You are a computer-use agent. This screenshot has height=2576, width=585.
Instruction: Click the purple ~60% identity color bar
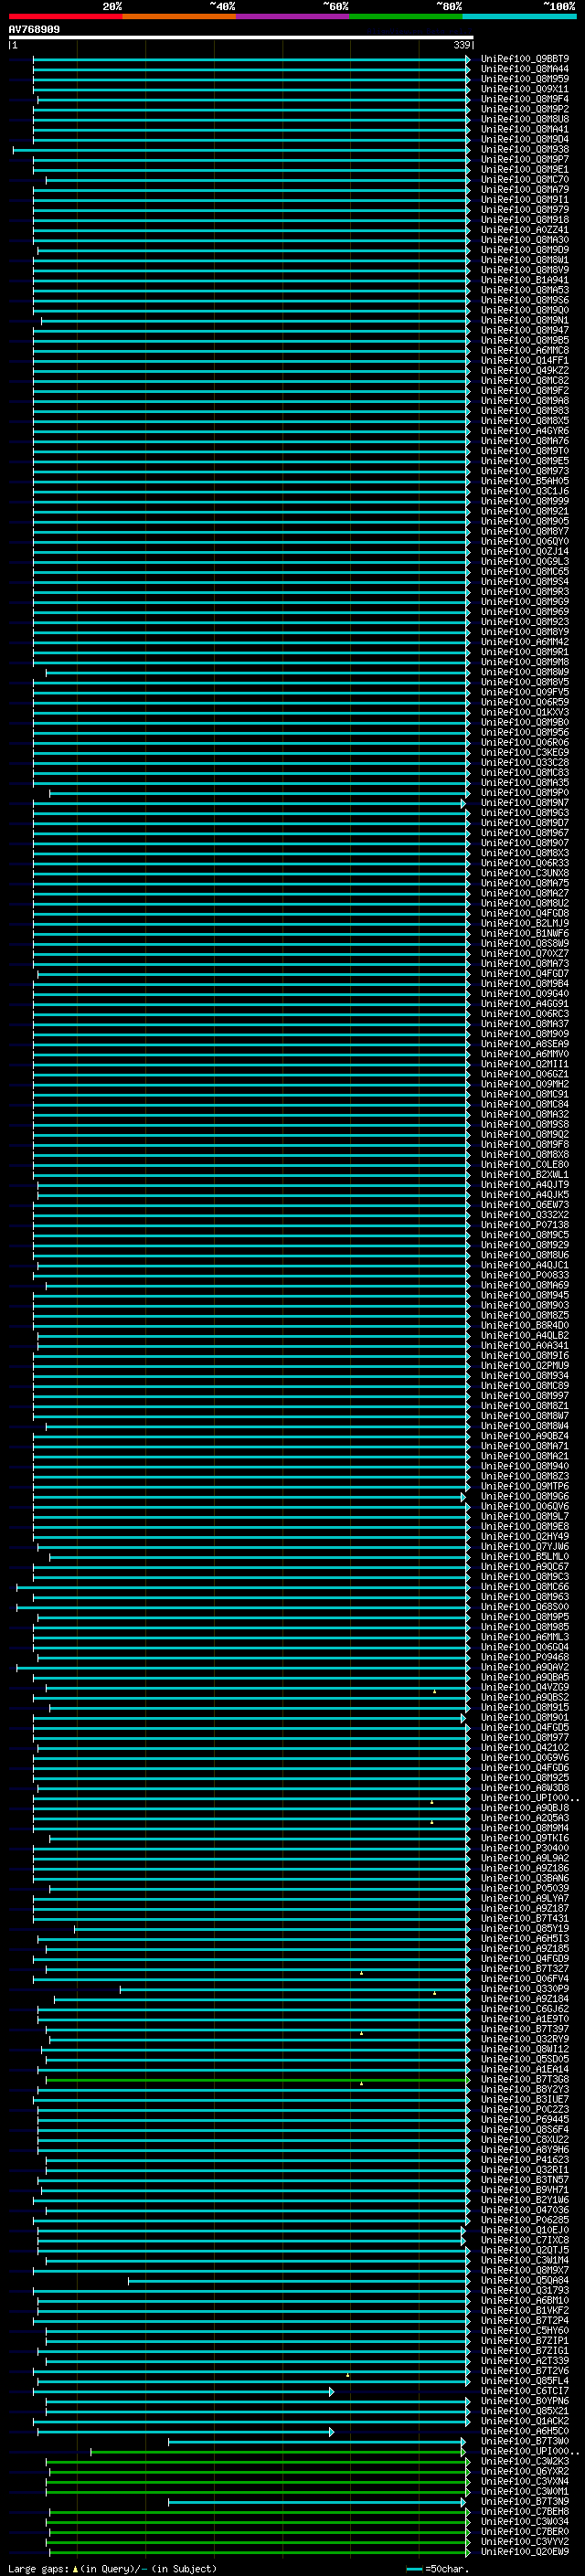(293, 16)
